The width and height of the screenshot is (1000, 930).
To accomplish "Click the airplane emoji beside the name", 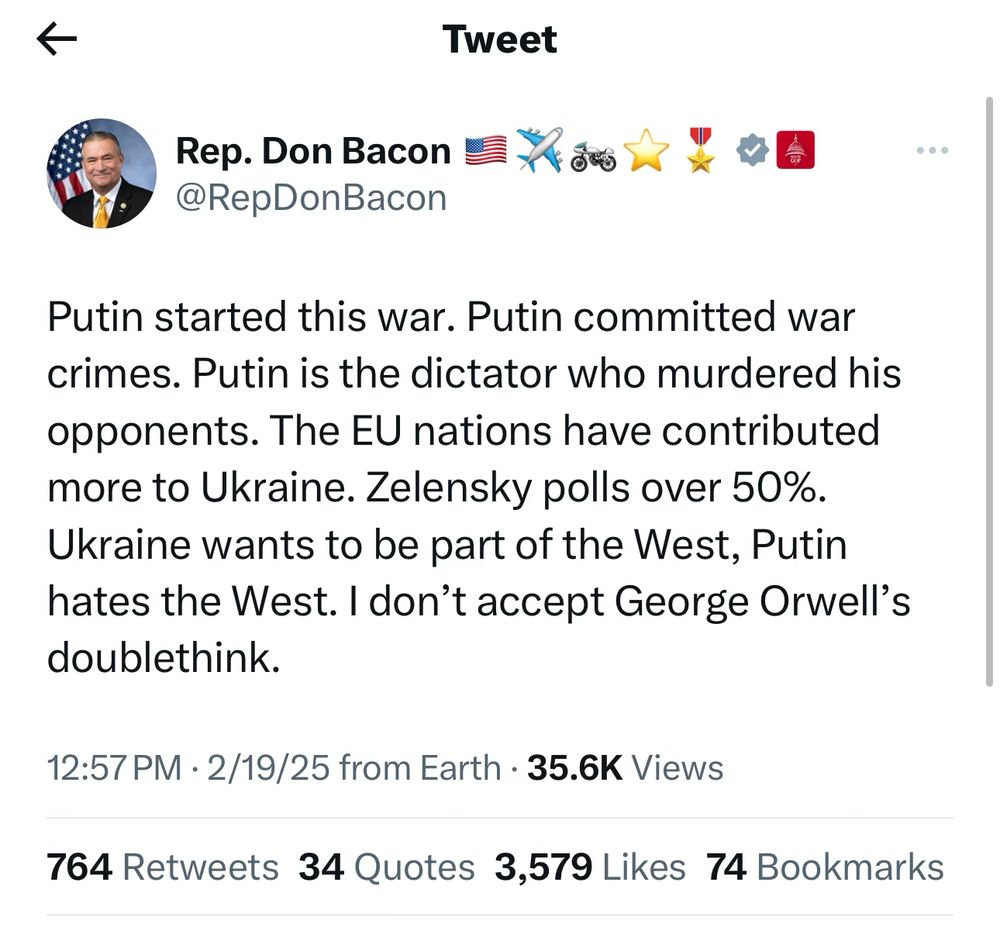I will [539, 150].
